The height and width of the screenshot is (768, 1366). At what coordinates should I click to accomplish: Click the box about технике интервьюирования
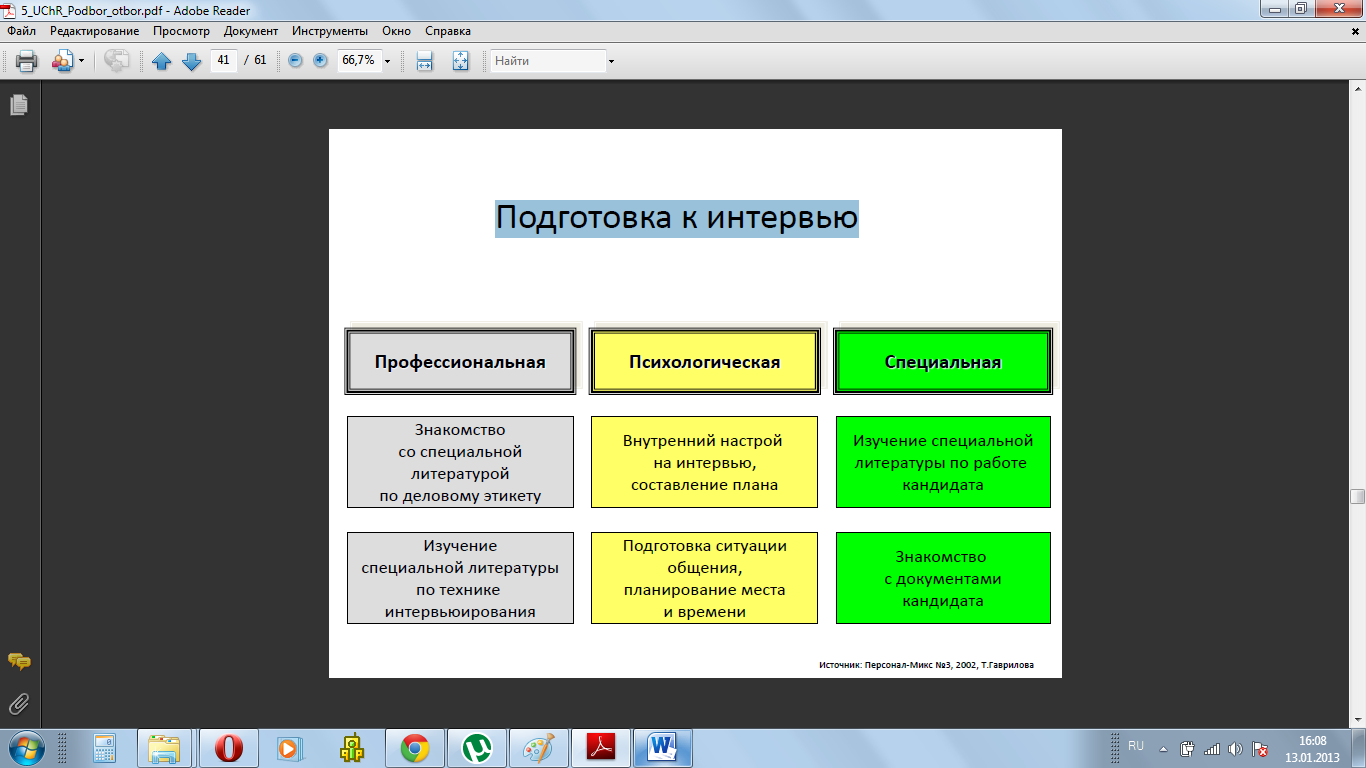(x=460, y=578)
